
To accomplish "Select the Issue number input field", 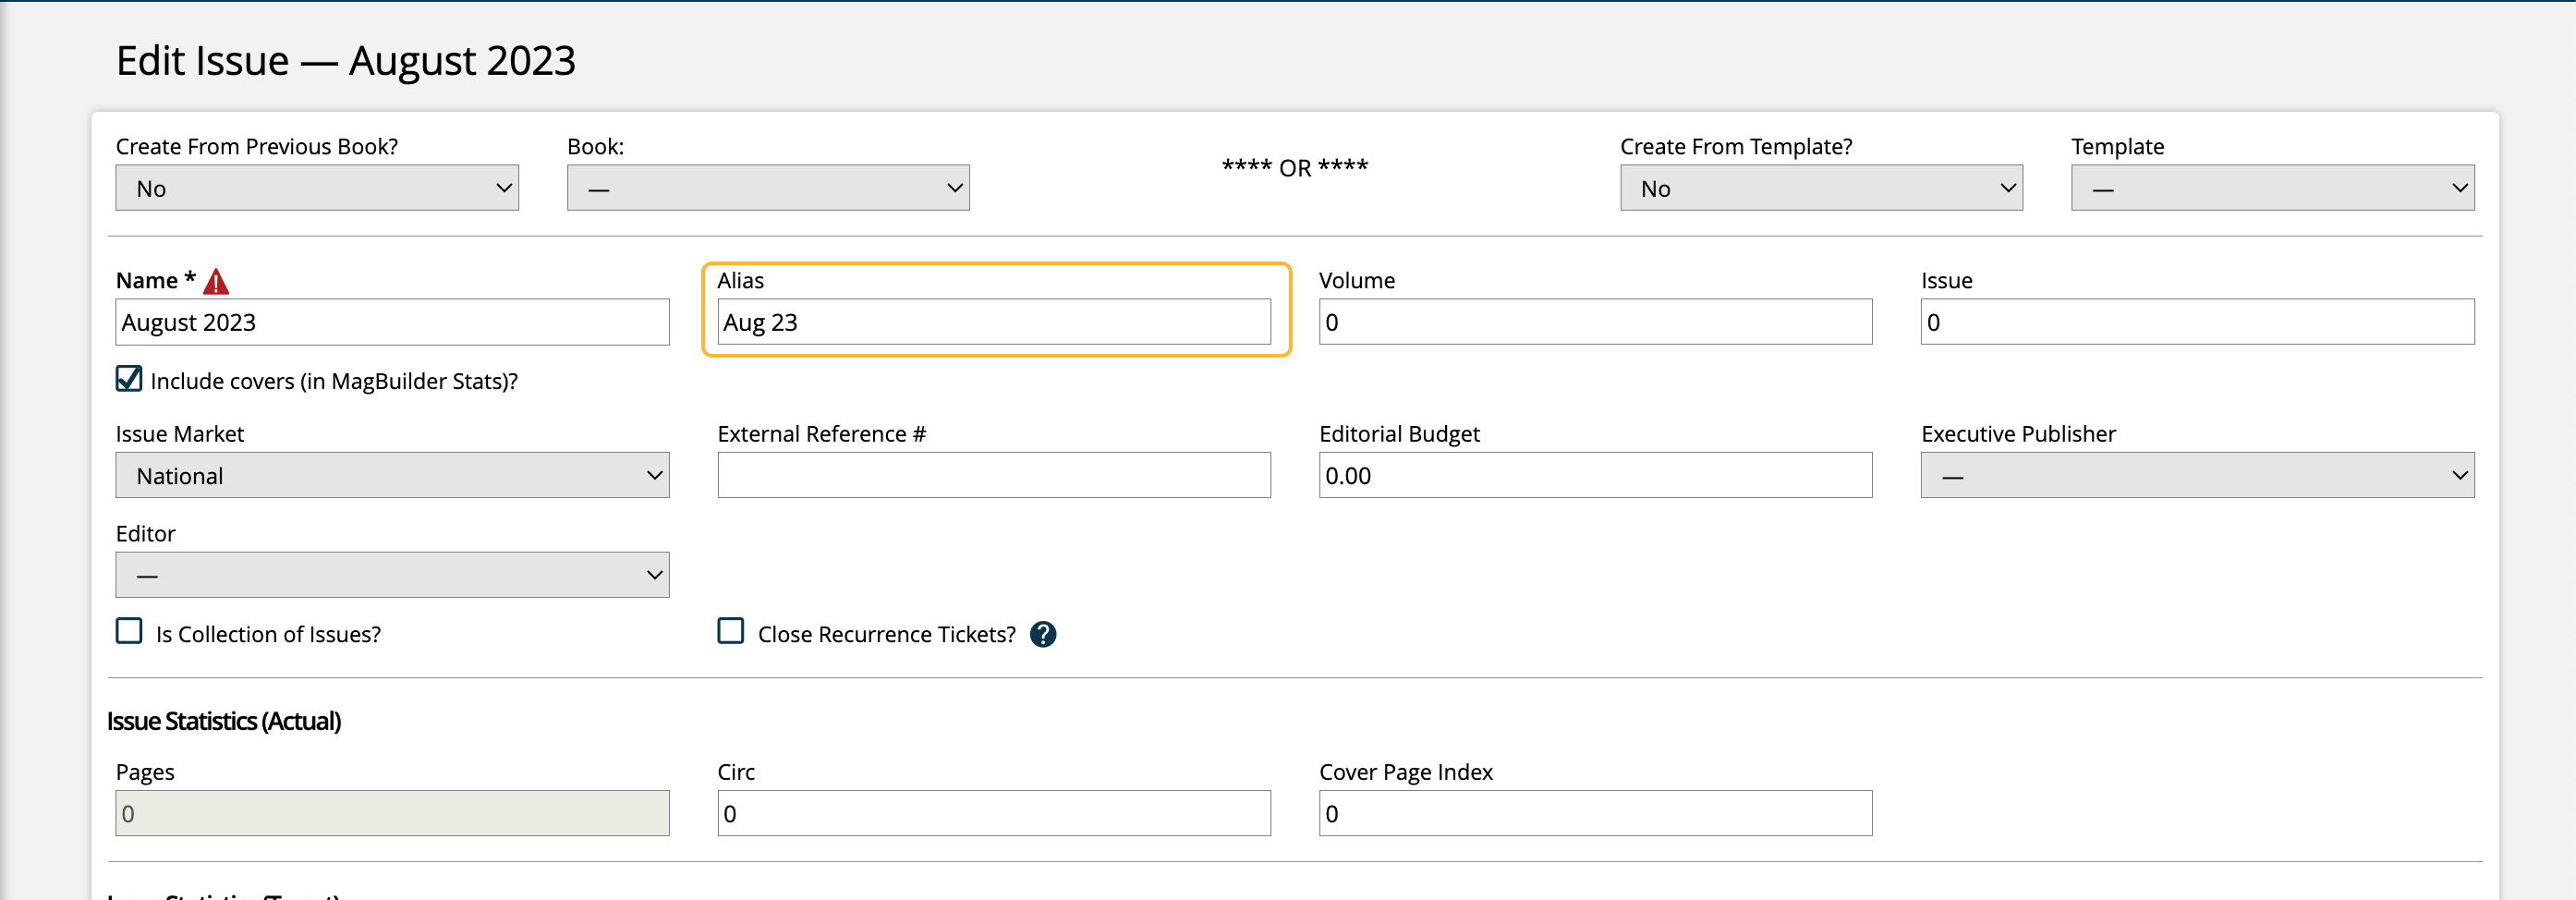I will (2196, 322).
